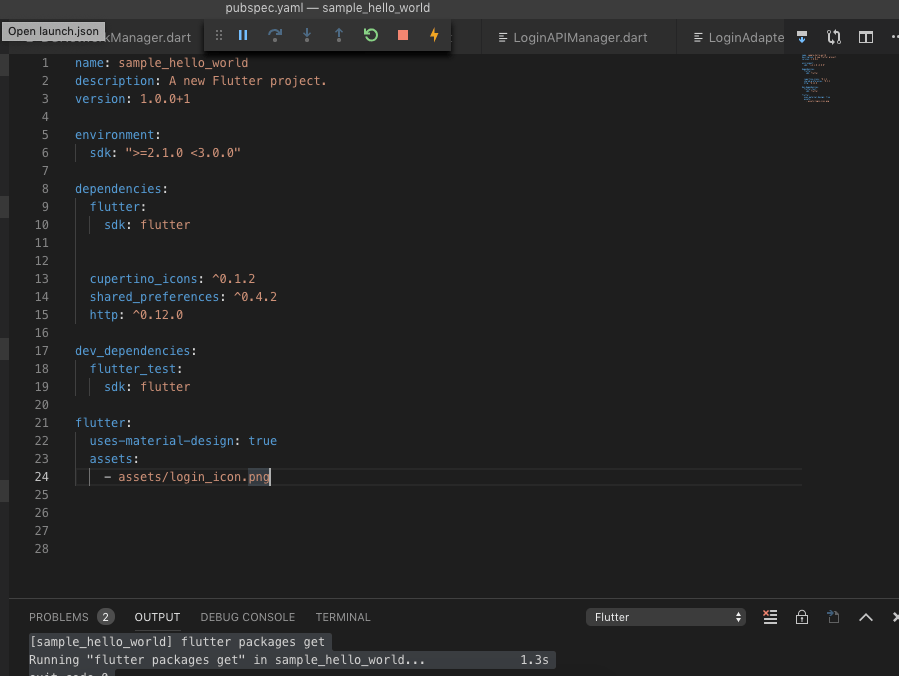
Task: Open the Flutter output channel dropdown
Action: [x=666, y=617]
